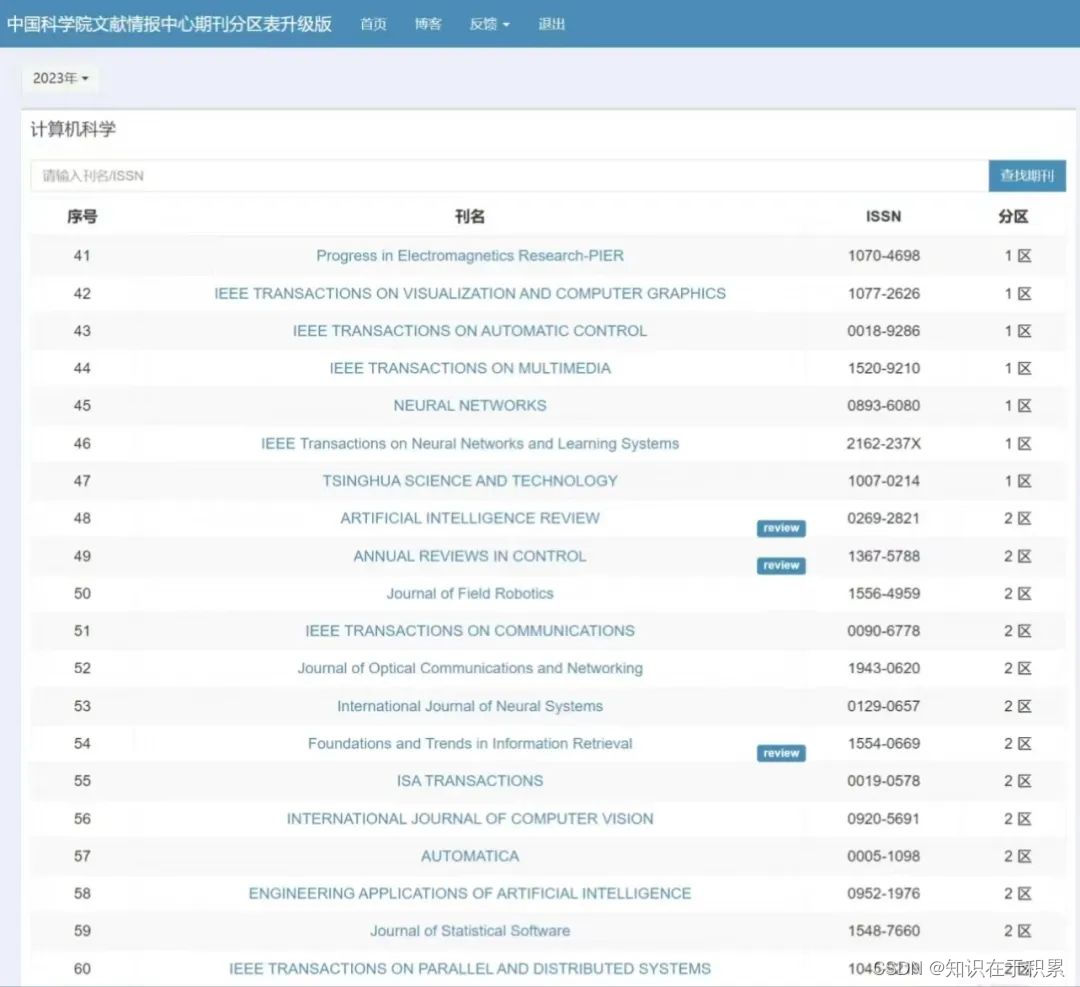Select ISSN 0018-9286 cell

tap(884, 331)
